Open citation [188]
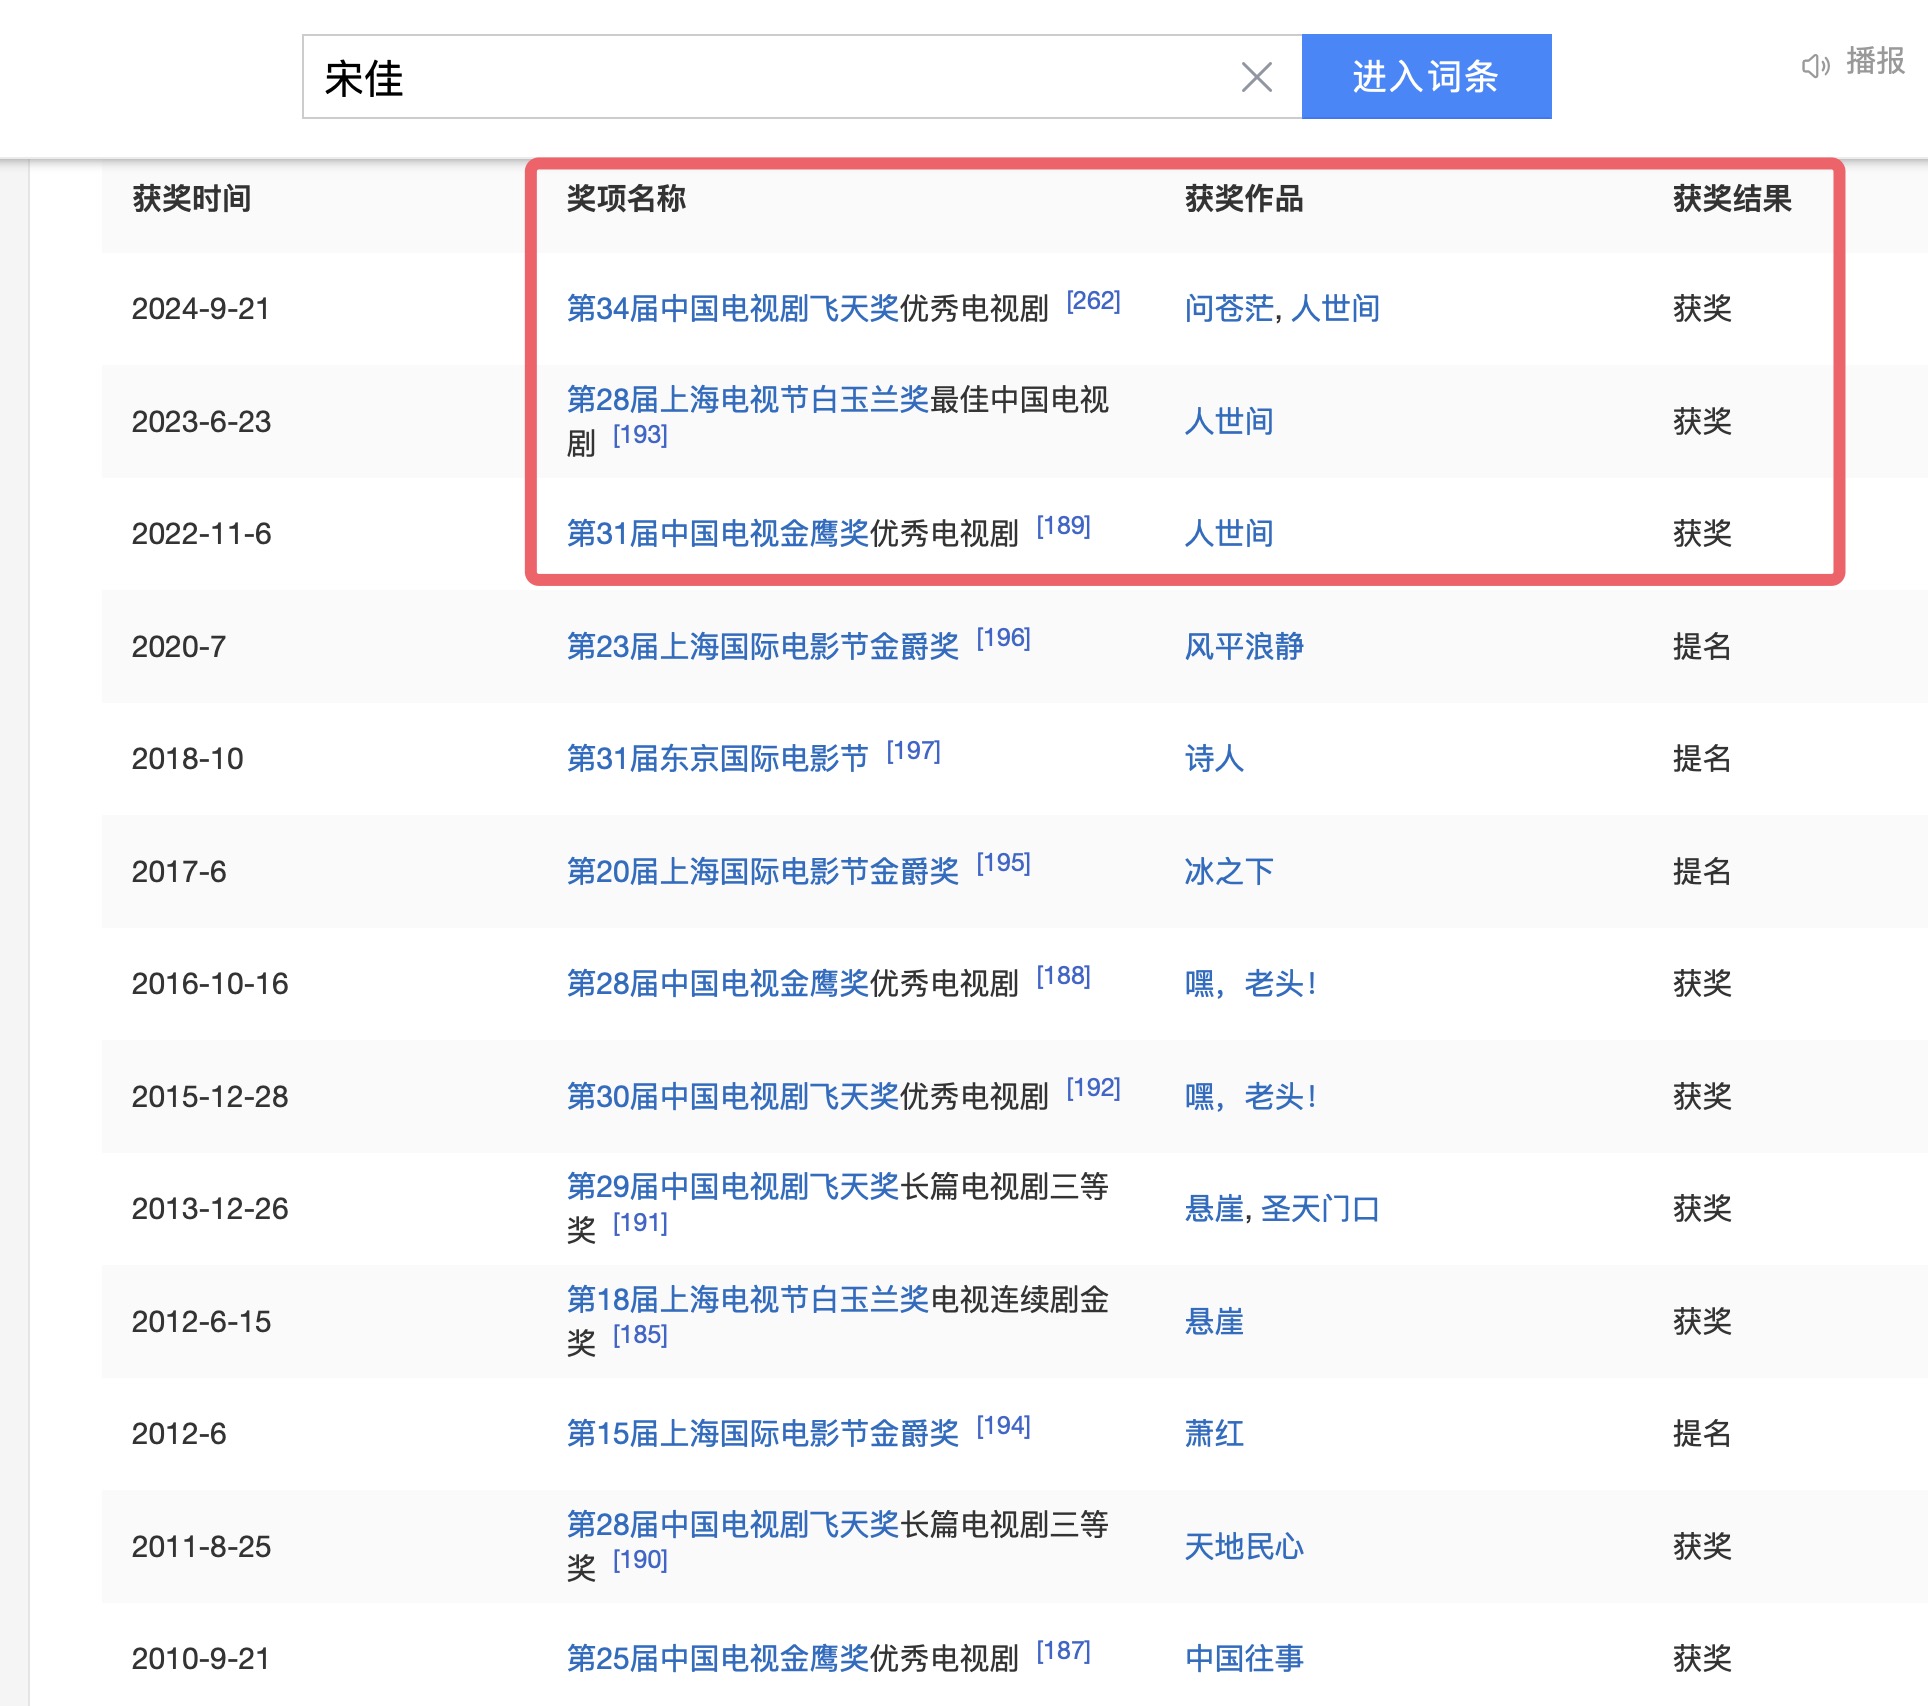1928x1706 pixels. coord(1063,976)
